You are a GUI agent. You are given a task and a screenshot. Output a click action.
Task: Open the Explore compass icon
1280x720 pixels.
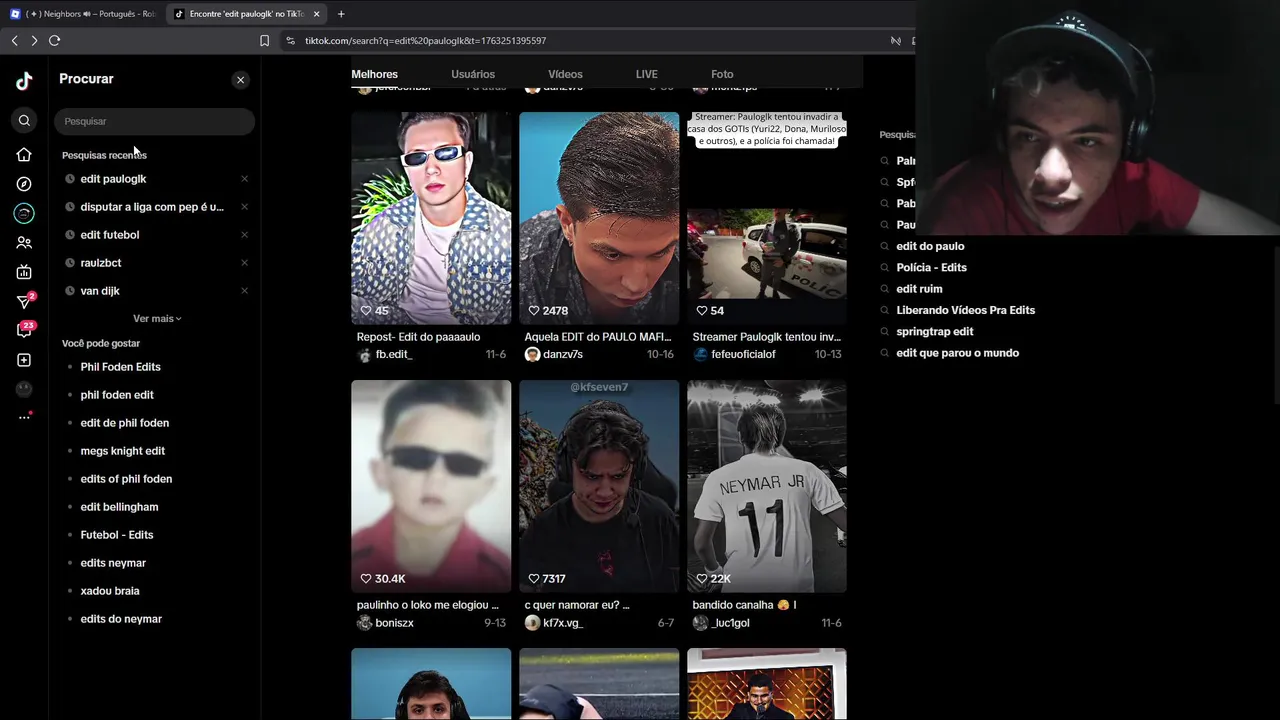click(24, 184)
